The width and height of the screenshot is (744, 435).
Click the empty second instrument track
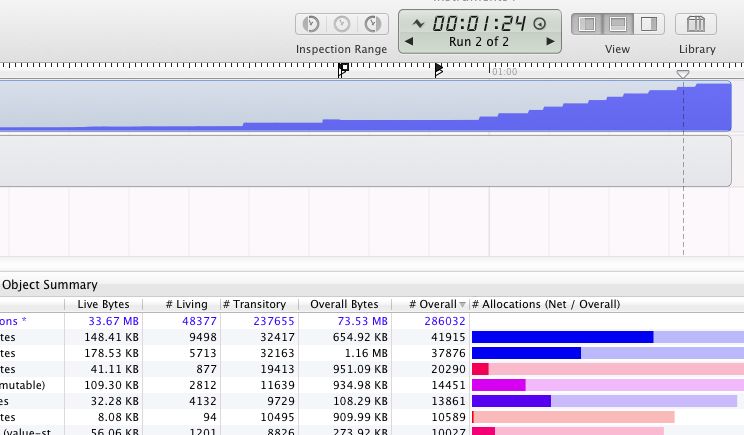pos(365,161)
